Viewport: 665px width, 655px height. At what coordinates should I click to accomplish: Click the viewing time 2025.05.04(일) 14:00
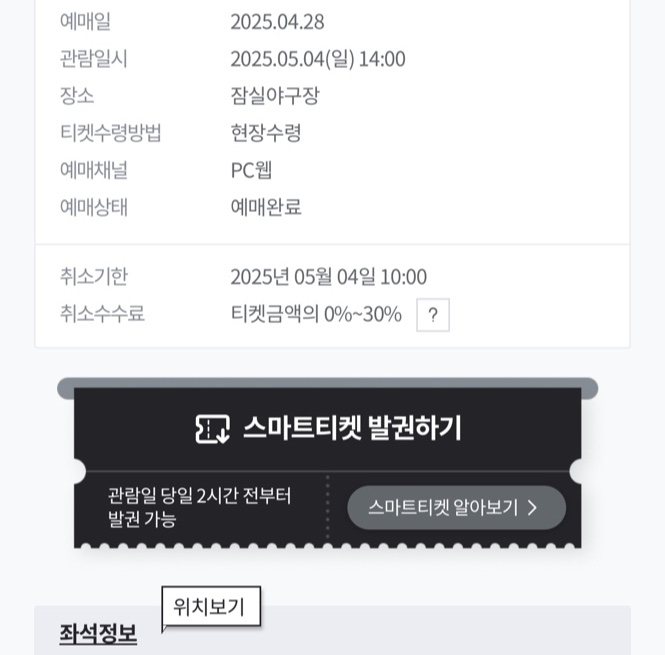pos(318,59)
